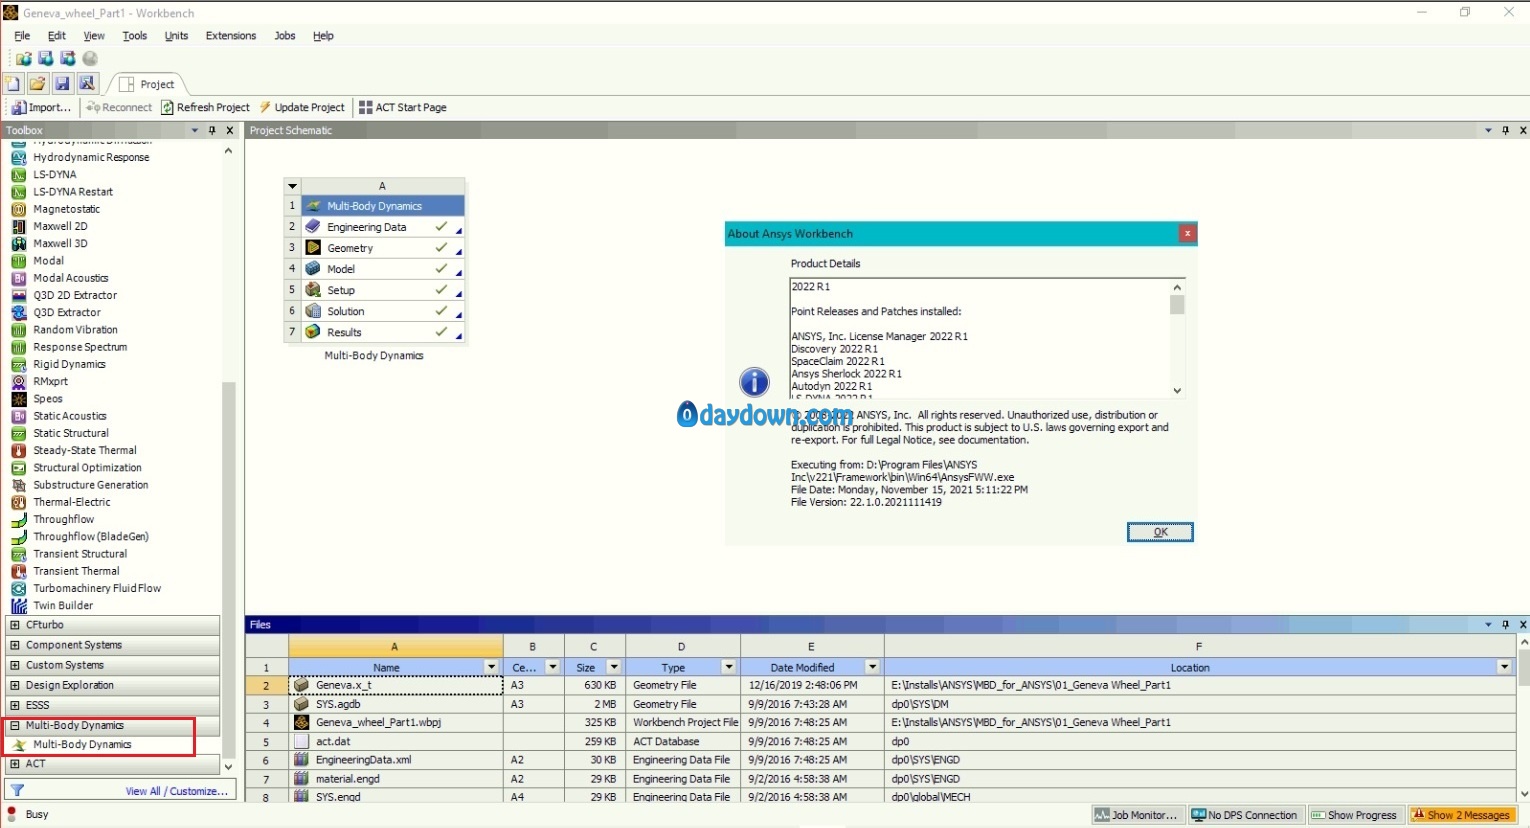Screen dimensions: 1530x828
Task: Open the Edit menu
Action: 57,36
